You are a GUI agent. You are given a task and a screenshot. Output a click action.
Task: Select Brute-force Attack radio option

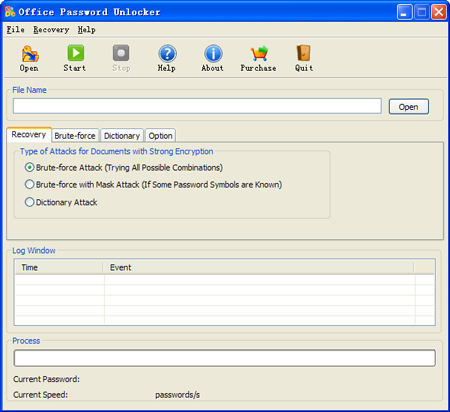pyautogui.click(x=29, y=167)
